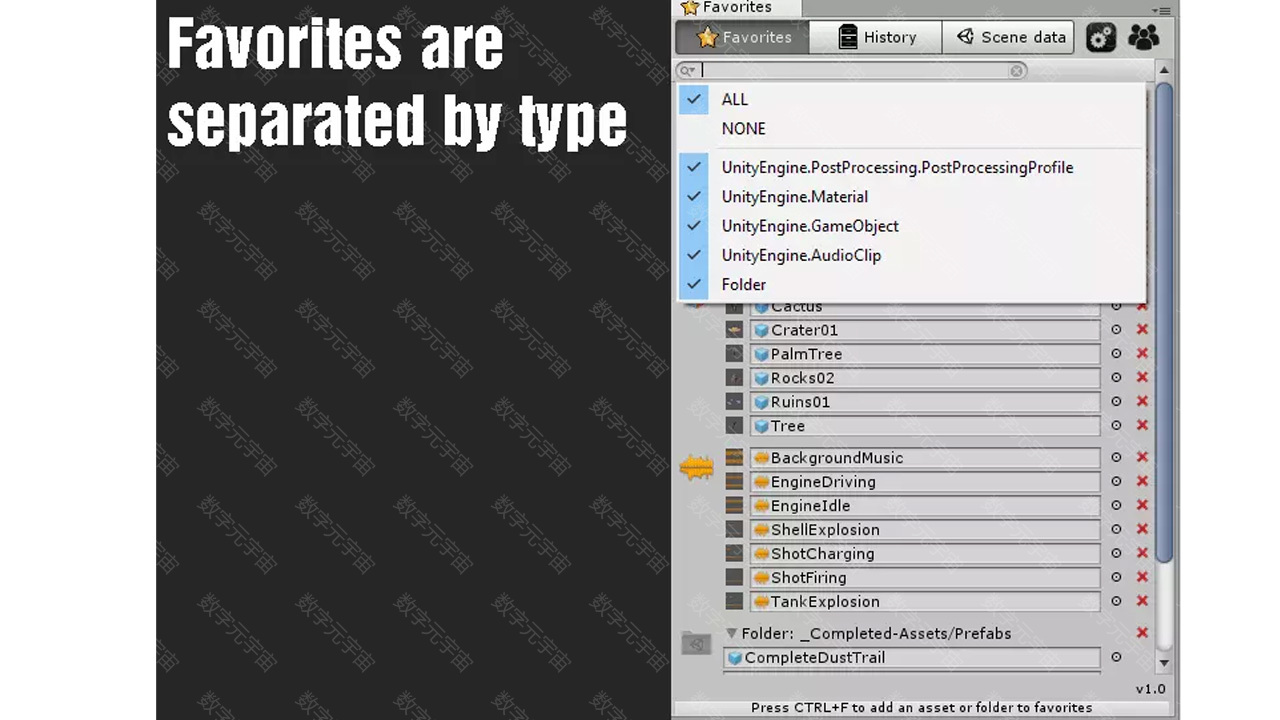1280x720 pixels.
Task: Remove EngineIdle from favorites
Action: point(1142,506)
